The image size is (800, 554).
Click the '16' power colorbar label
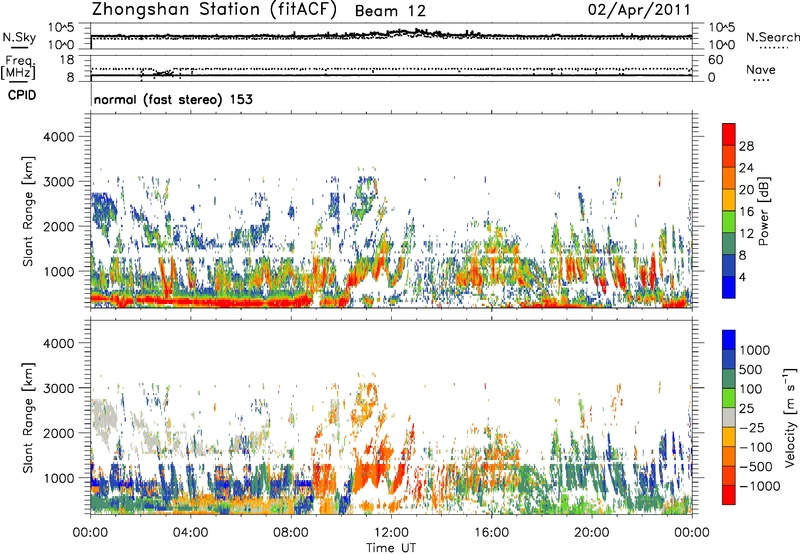click(x=746, y=212)
